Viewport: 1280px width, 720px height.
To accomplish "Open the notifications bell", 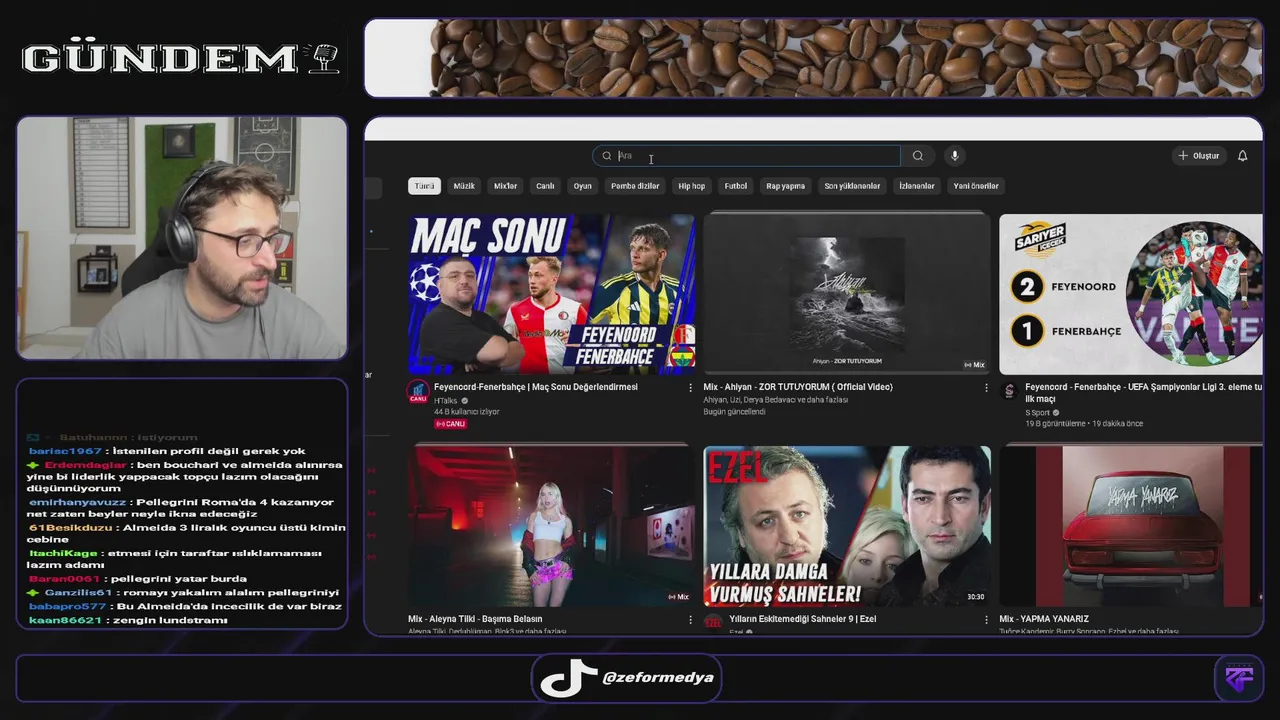I will click(1243, 156).
